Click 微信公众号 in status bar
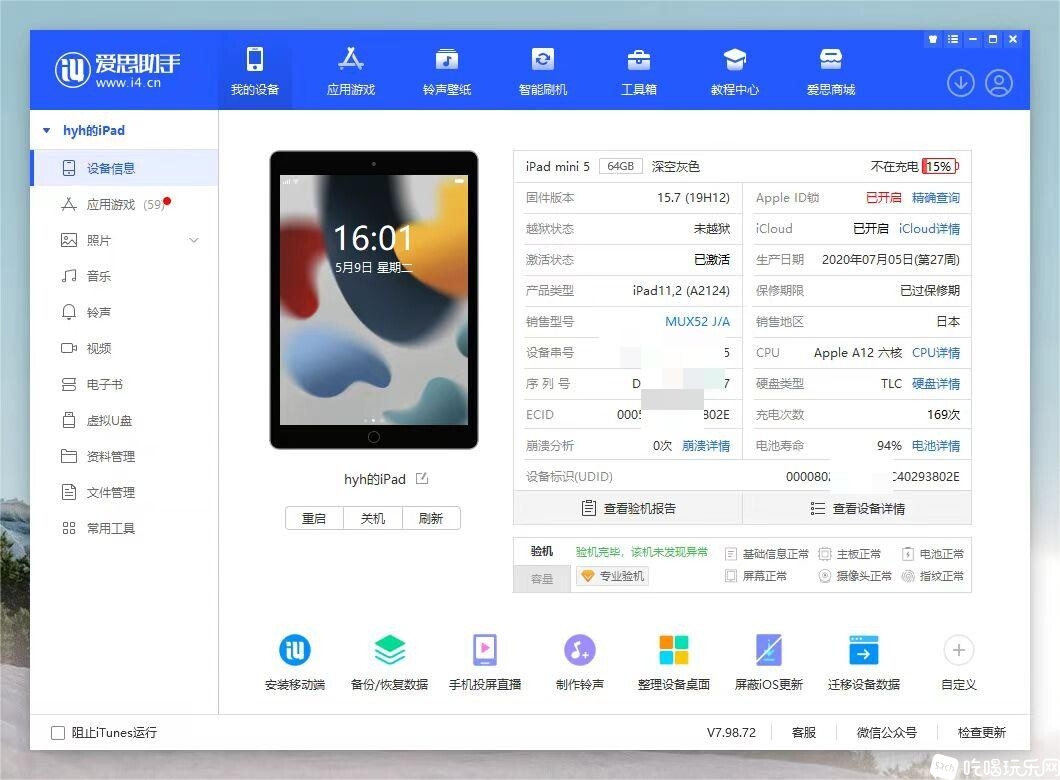1060x780 pixels. [887, 733]
